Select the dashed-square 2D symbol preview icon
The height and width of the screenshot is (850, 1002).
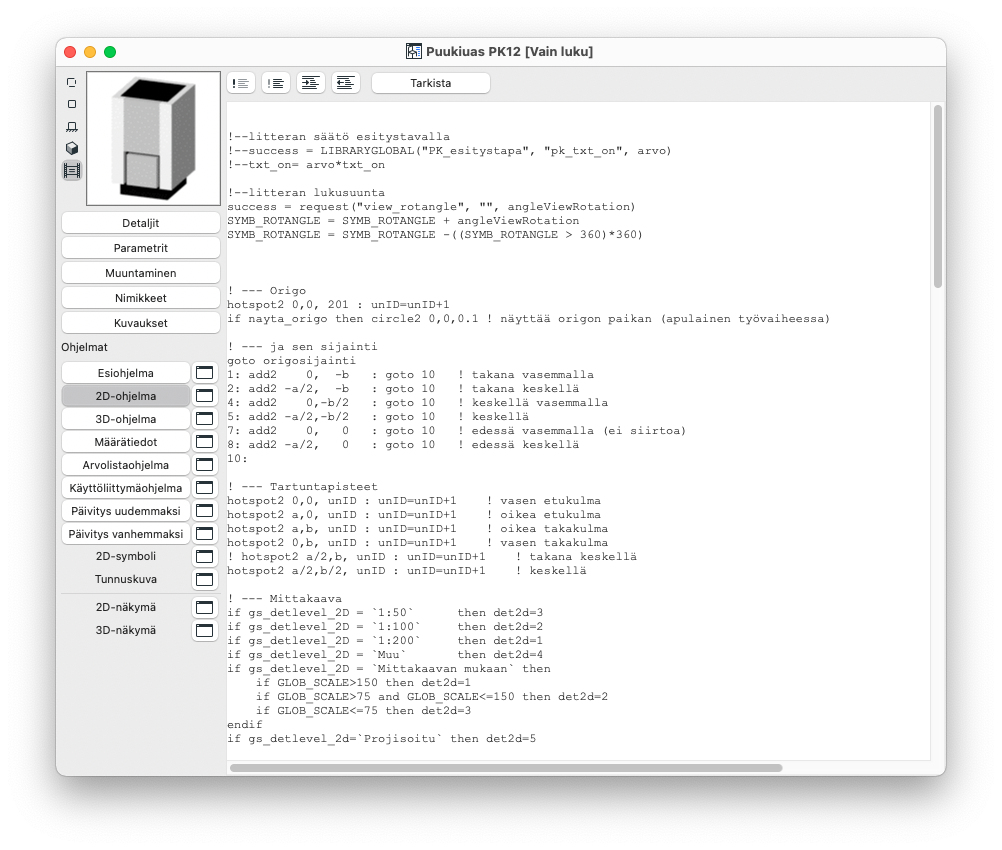(72, 82)
